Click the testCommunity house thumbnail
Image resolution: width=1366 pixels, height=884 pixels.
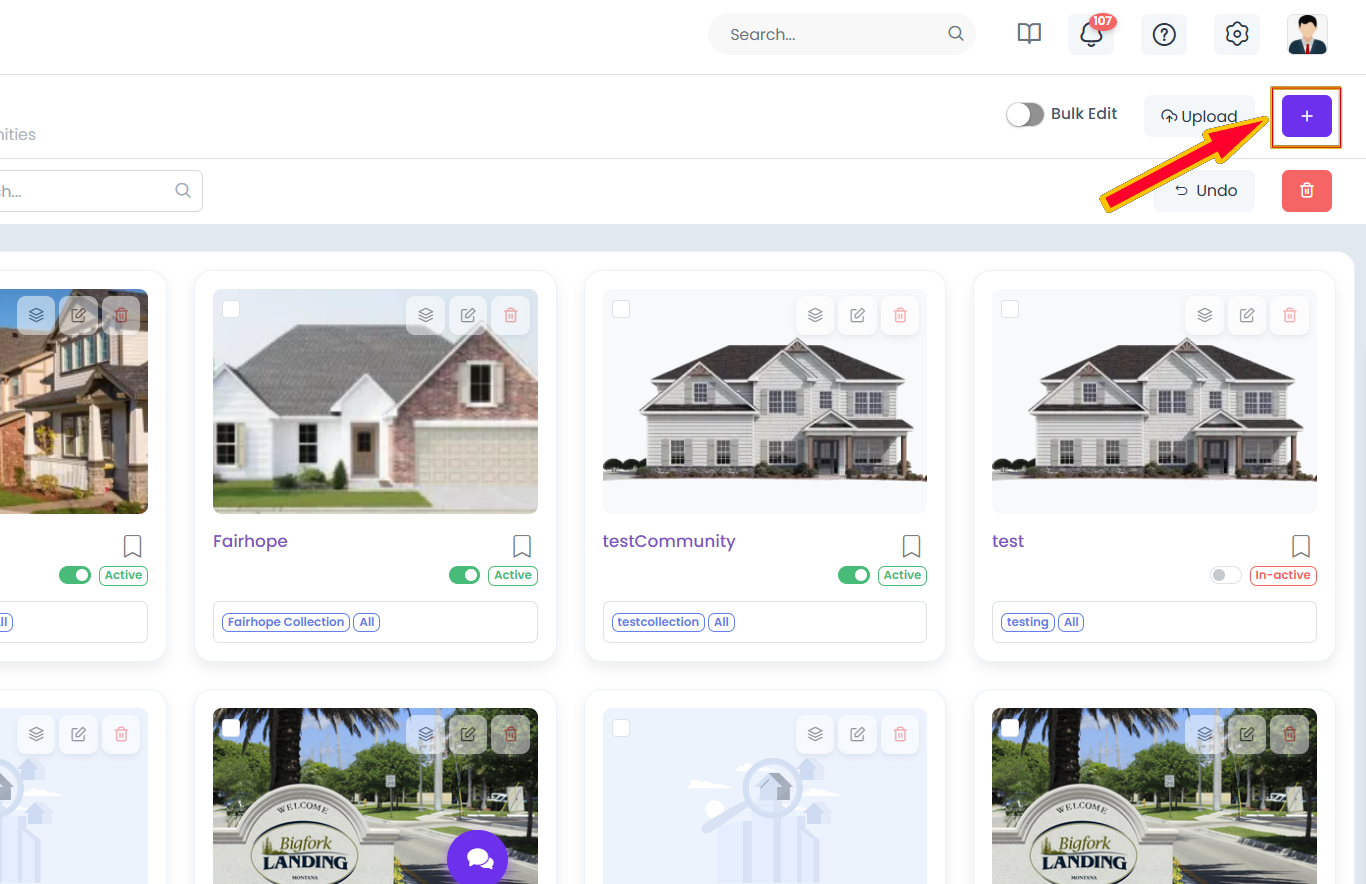click(x=765, y=402)
